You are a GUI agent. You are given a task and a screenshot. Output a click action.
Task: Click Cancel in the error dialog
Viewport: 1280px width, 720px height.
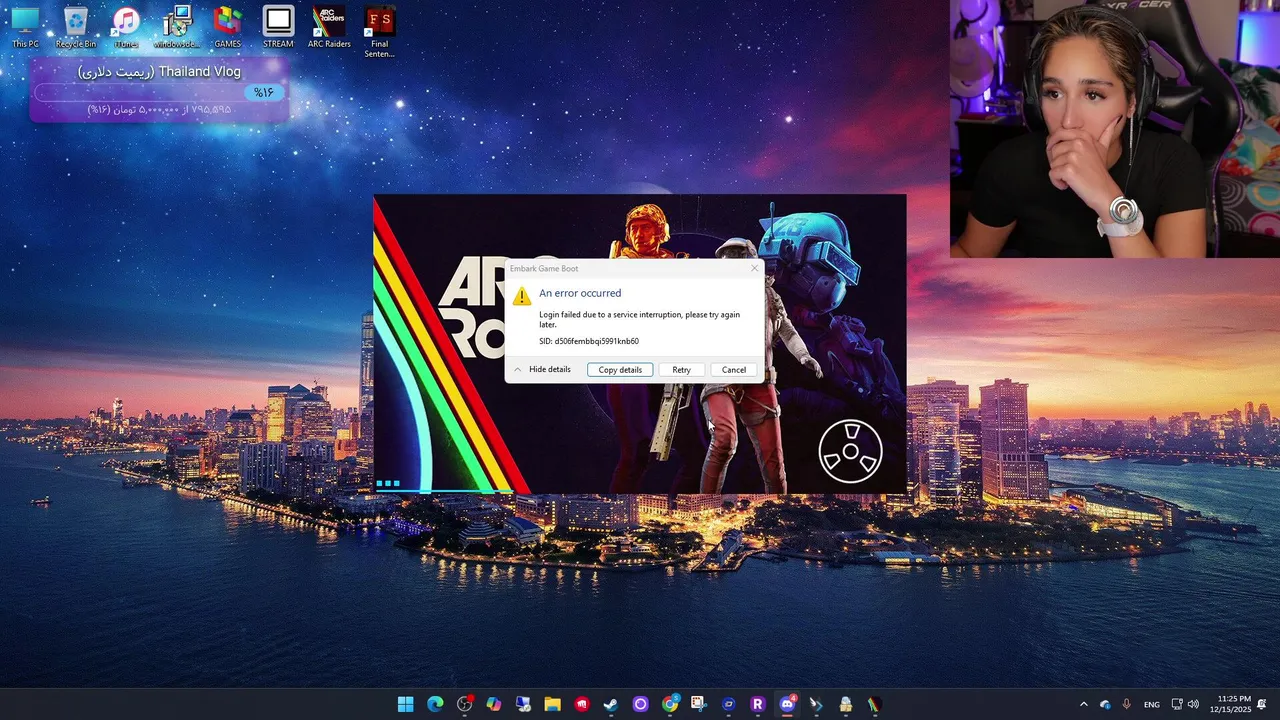[x=734, y=370]
